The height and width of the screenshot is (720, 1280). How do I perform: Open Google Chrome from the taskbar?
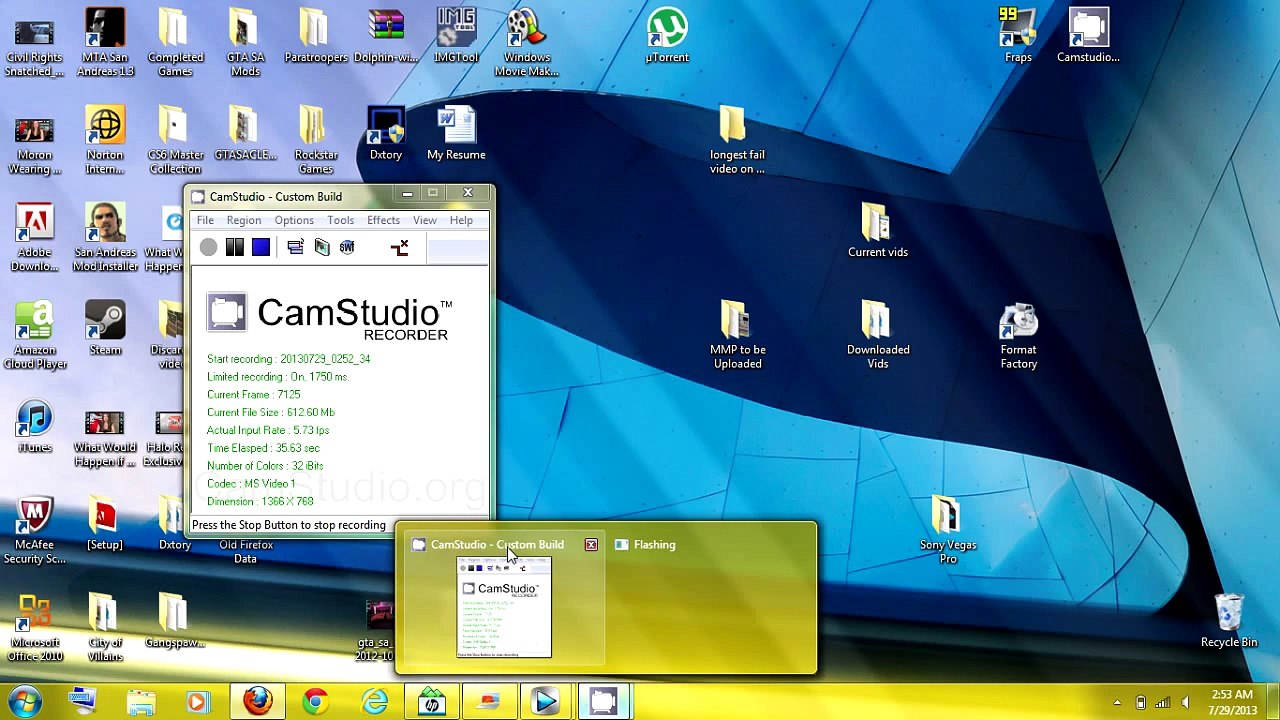tap(315, 702)
